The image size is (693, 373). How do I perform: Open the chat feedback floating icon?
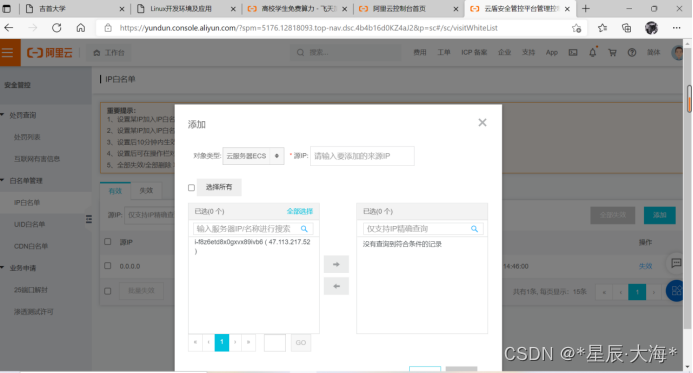pyautogui.click(x=676, y=263)
